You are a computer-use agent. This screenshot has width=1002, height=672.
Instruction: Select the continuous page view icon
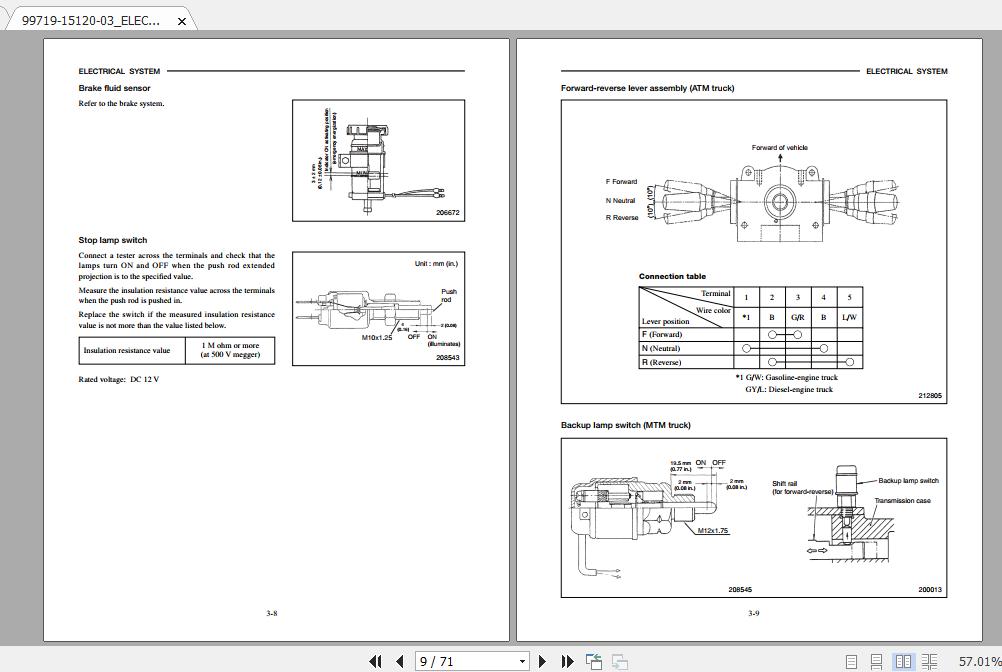click(876, 661)
